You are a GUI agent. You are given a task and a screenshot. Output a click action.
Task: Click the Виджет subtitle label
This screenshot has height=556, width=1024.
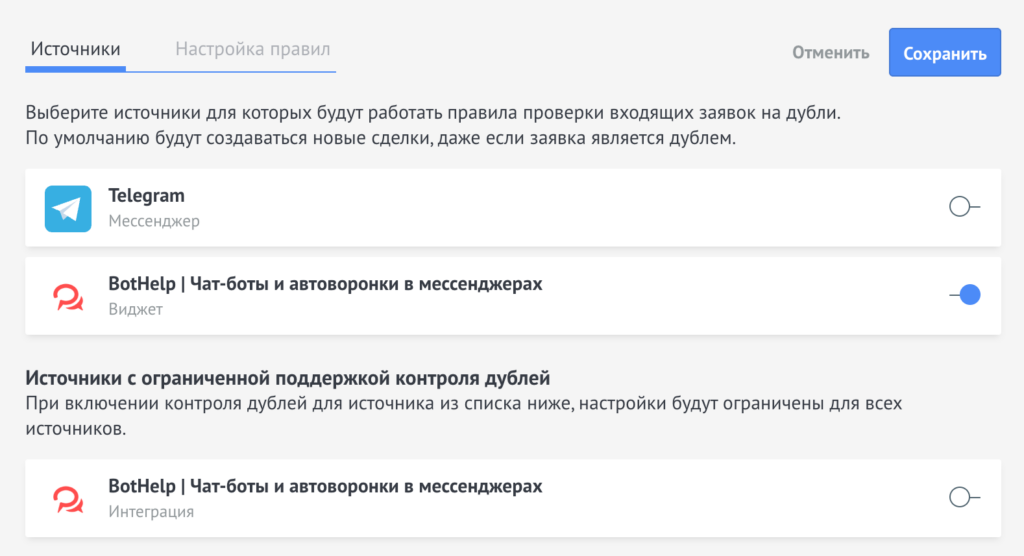pyautogui.click(x=135, y=309)
